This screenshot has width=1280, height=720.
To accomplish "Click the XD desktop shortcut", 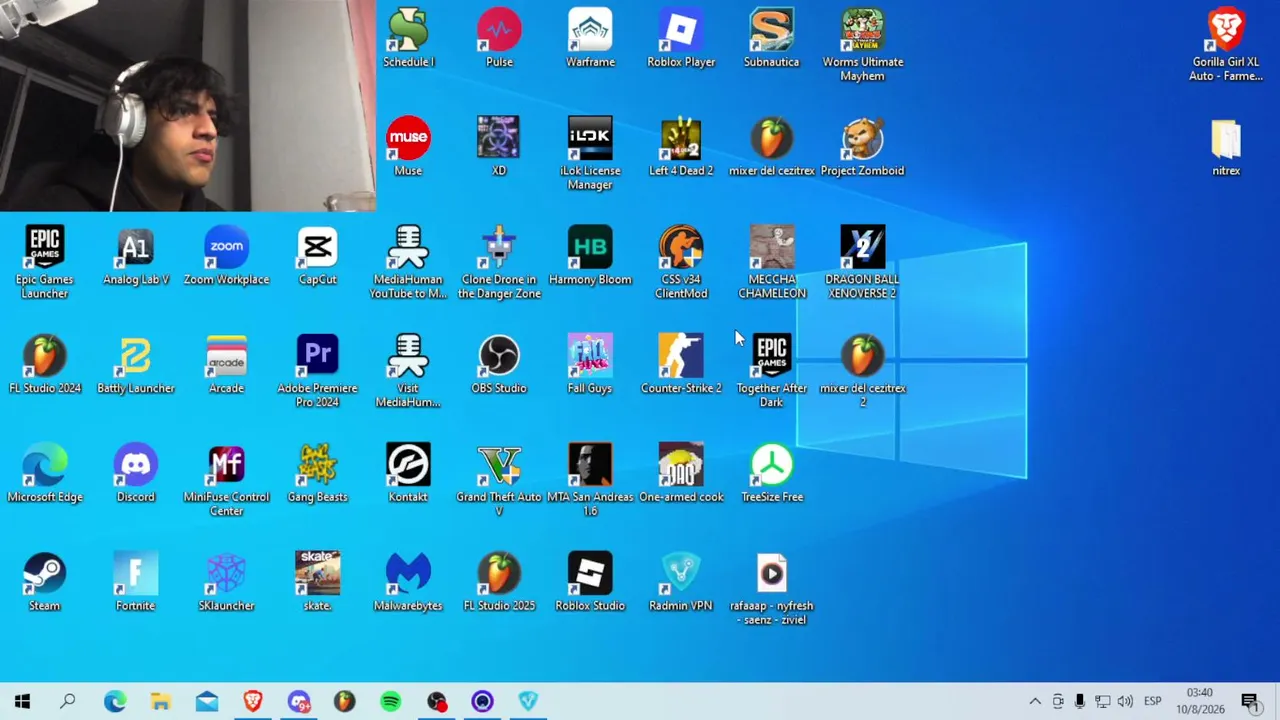I will click(x=499, y=147).
